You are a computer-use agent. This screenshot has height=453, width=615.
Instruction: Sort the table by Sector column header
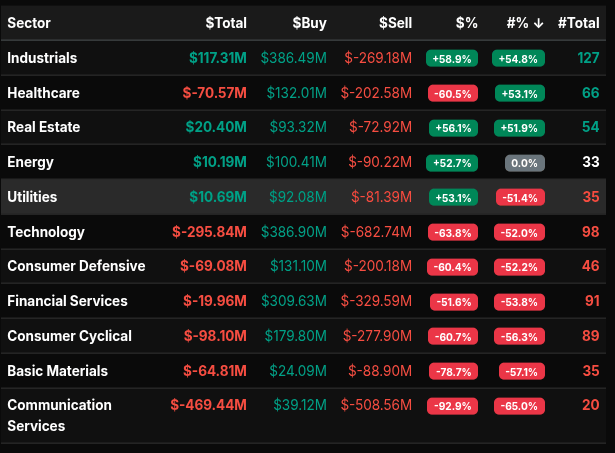click(29, 23)
